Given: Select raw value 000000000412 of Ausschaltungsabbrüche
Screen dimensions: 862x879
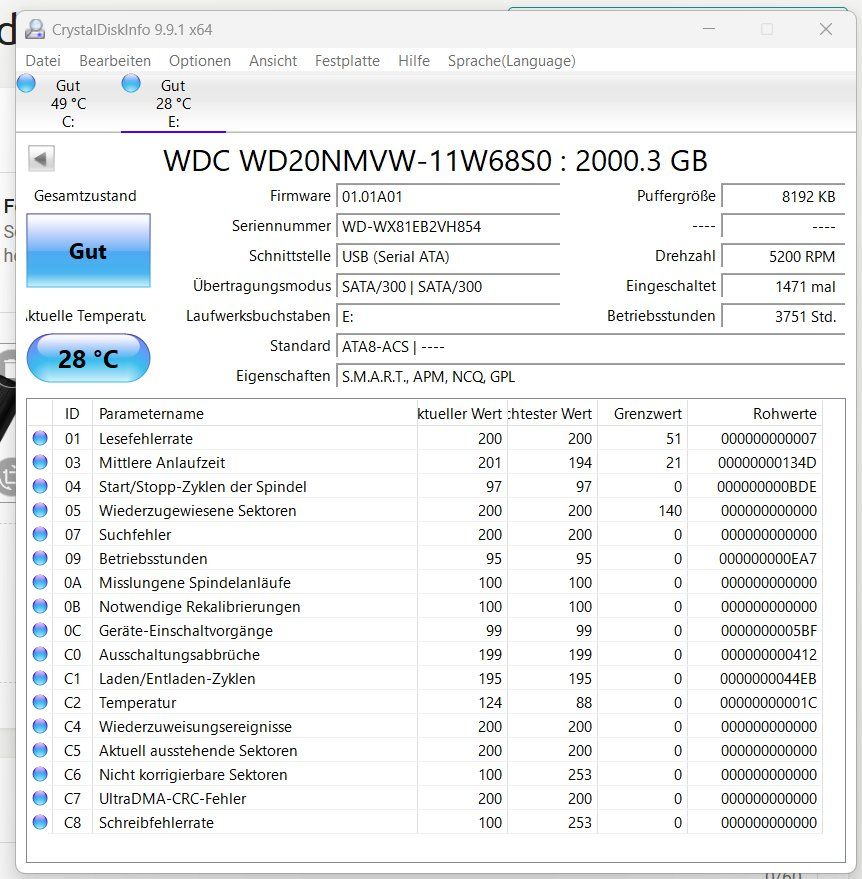Looking at the screenshot, I should point(768,655).
